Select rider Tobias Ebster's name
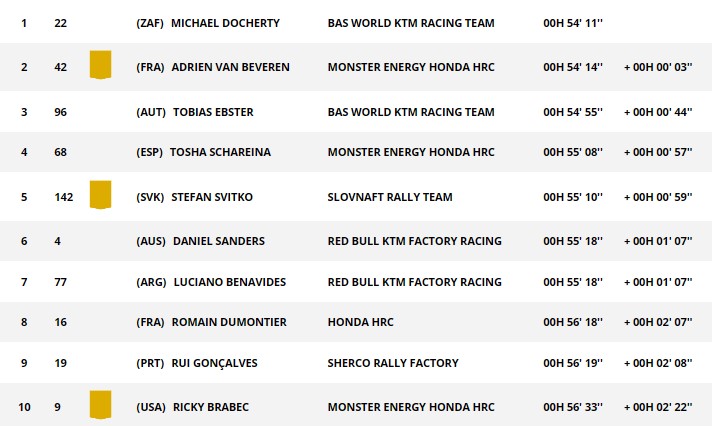The image size is (712, 426). pyautogui.click(x=213, y=112)
